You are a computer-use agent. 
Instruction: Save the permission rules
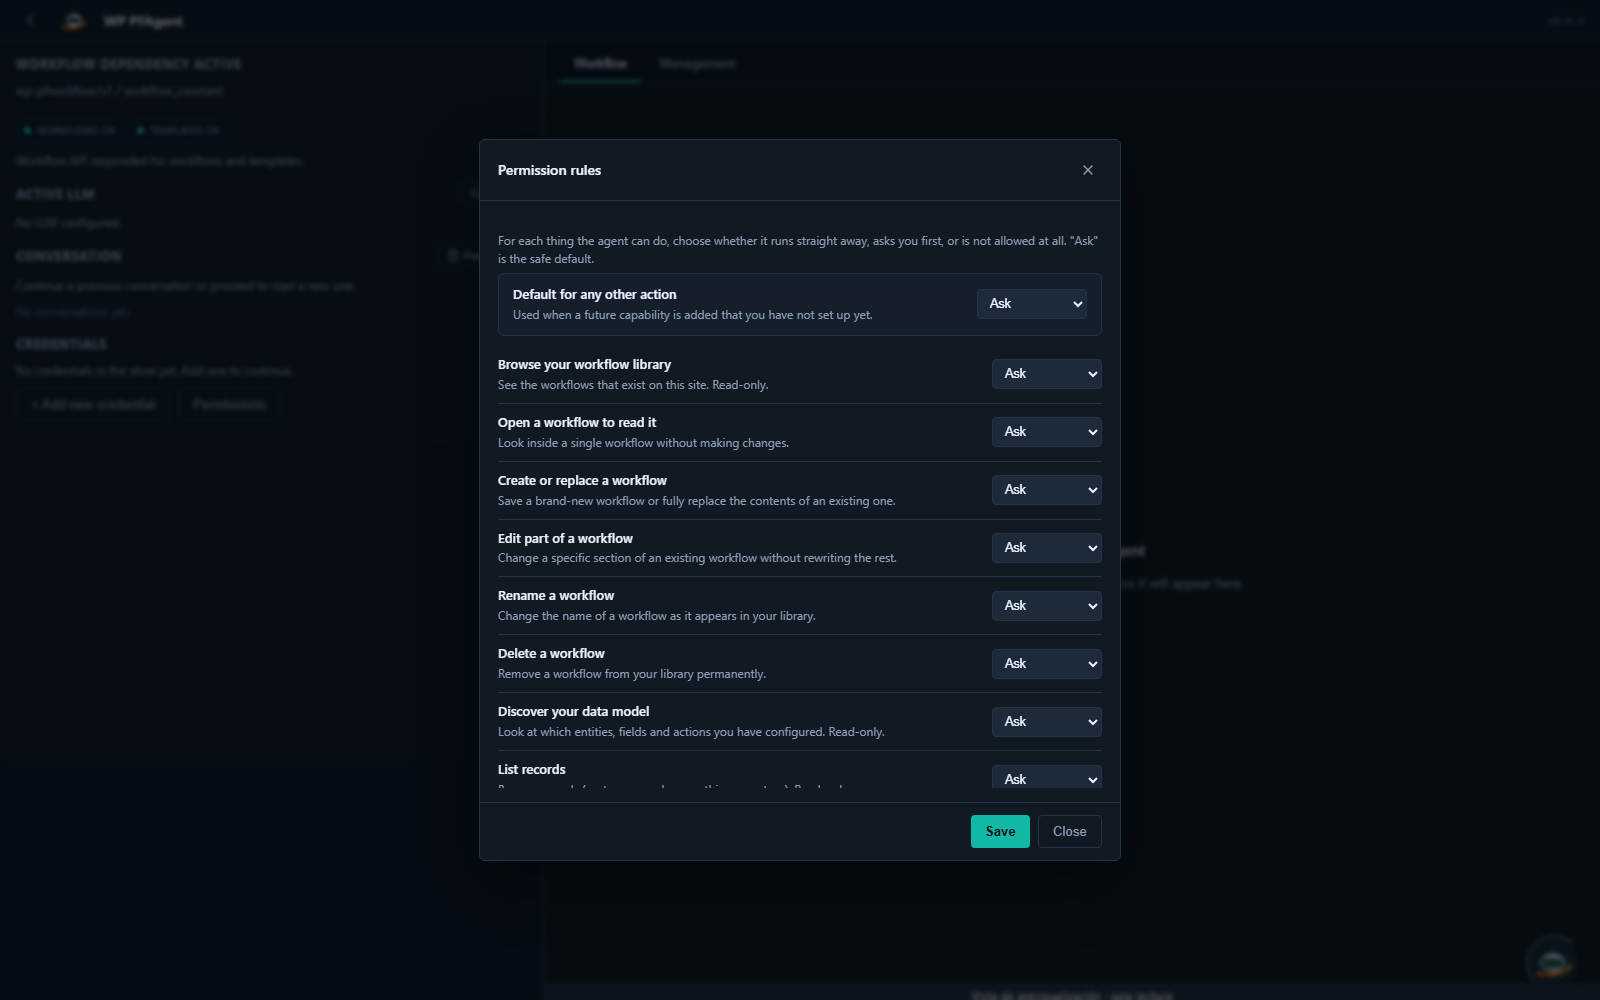[1000, 832]
